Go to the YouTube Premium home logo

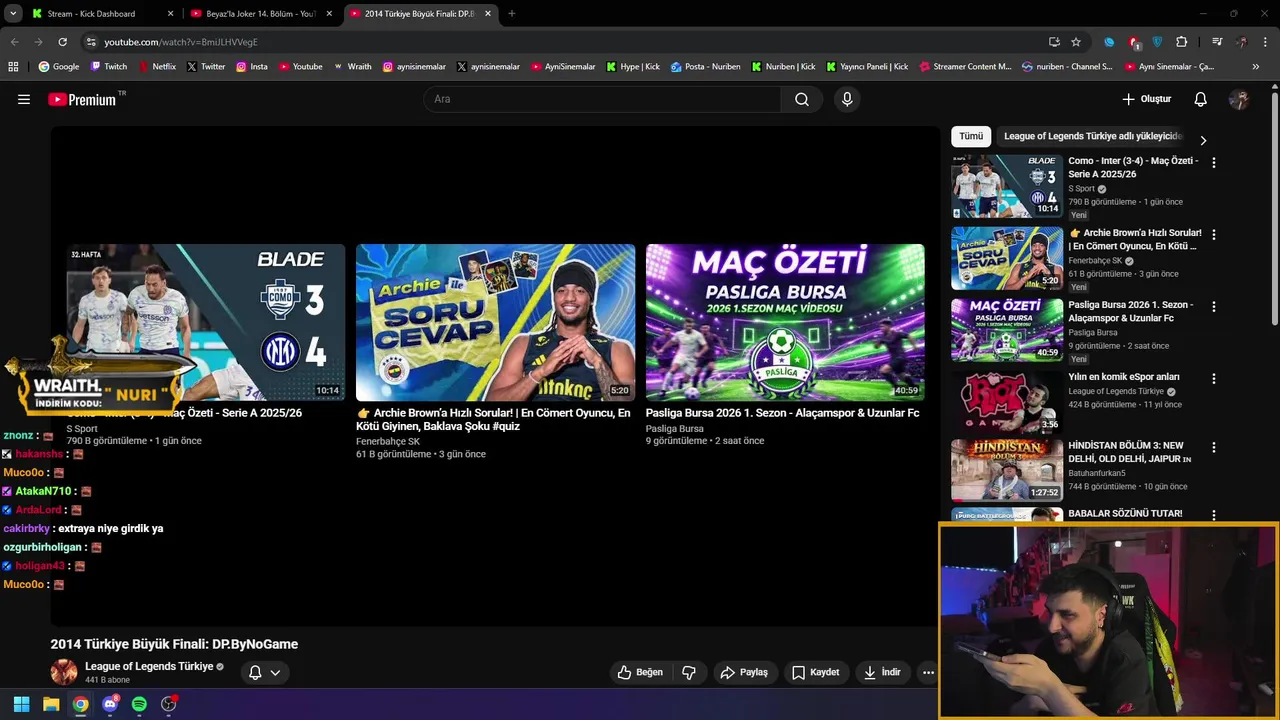click(82, 99)
